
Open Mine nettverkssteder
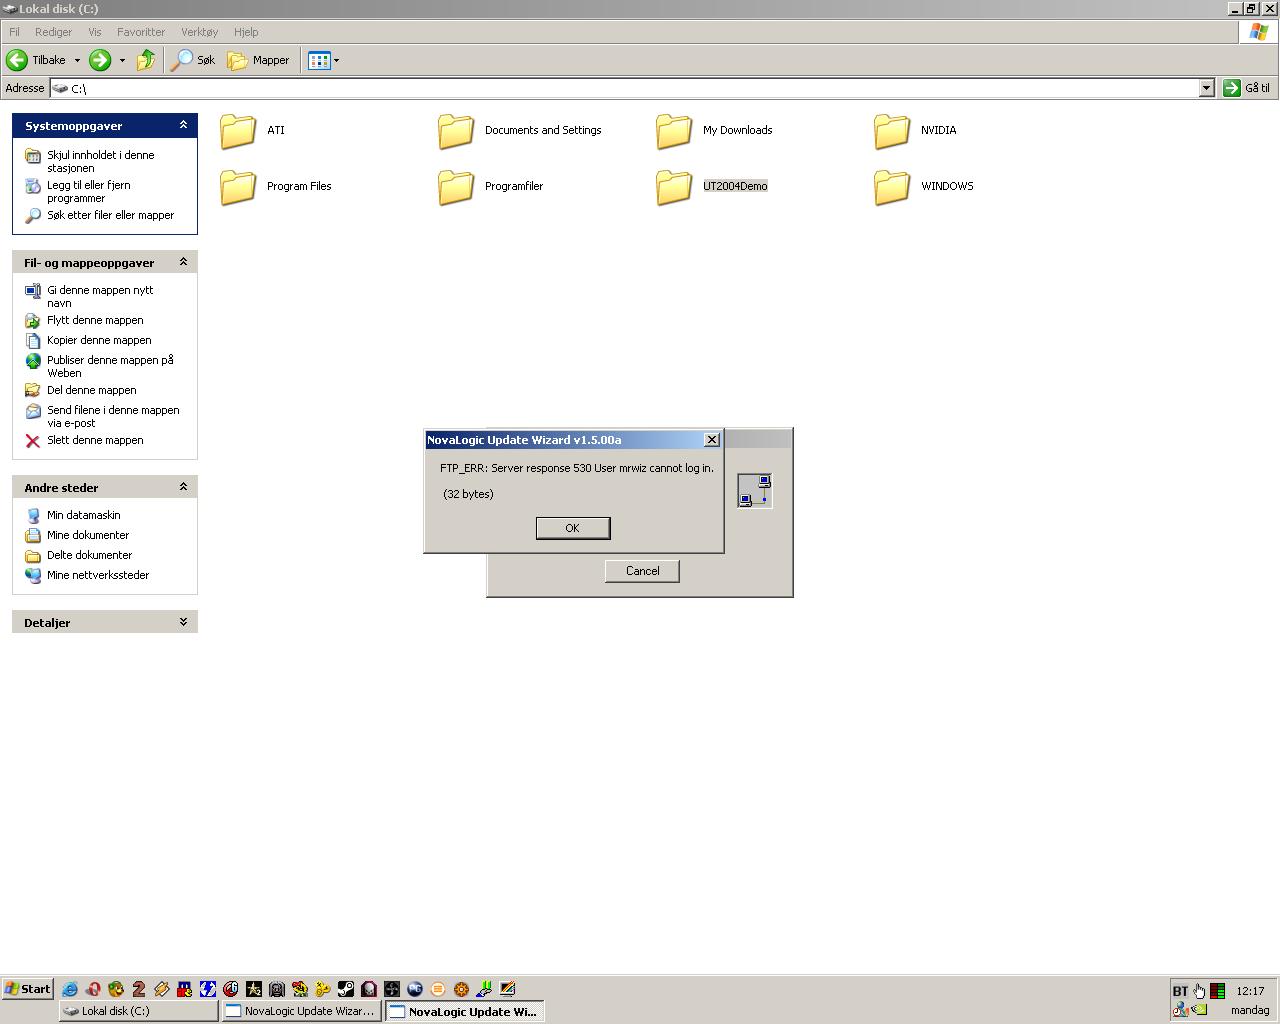point(98,575)
